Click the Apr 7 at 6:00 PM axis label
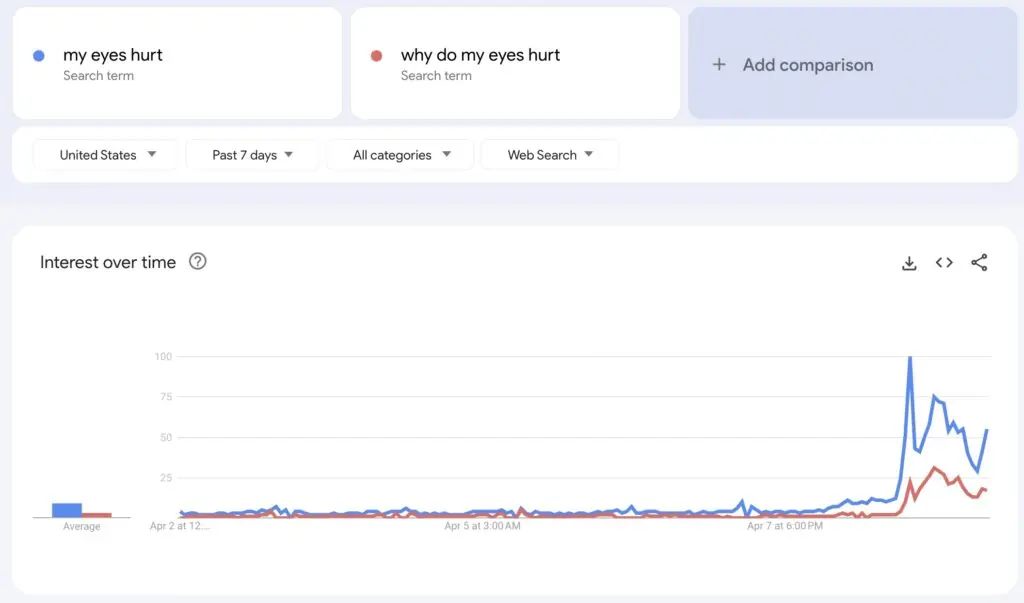 [785, 526]
